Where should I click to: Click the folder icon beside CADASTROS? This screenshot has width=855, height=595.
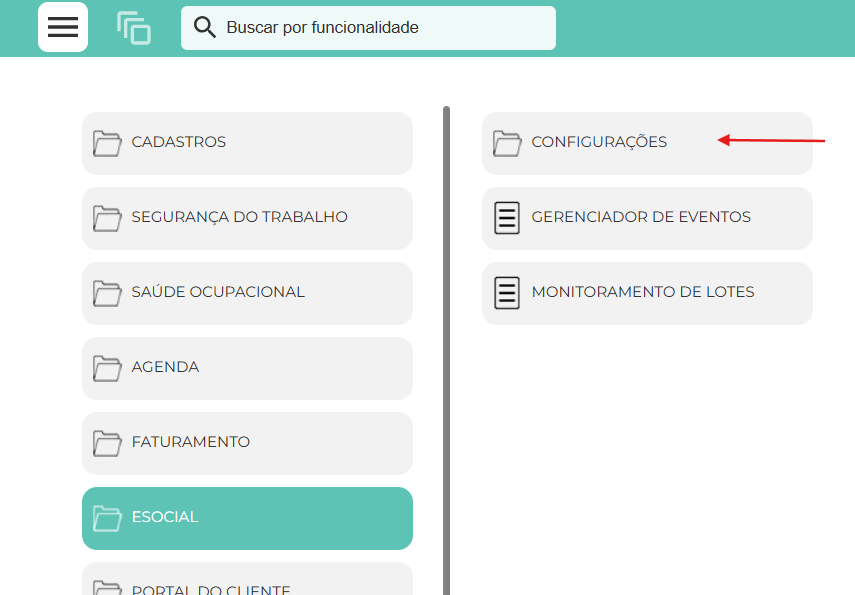[107, 143]
